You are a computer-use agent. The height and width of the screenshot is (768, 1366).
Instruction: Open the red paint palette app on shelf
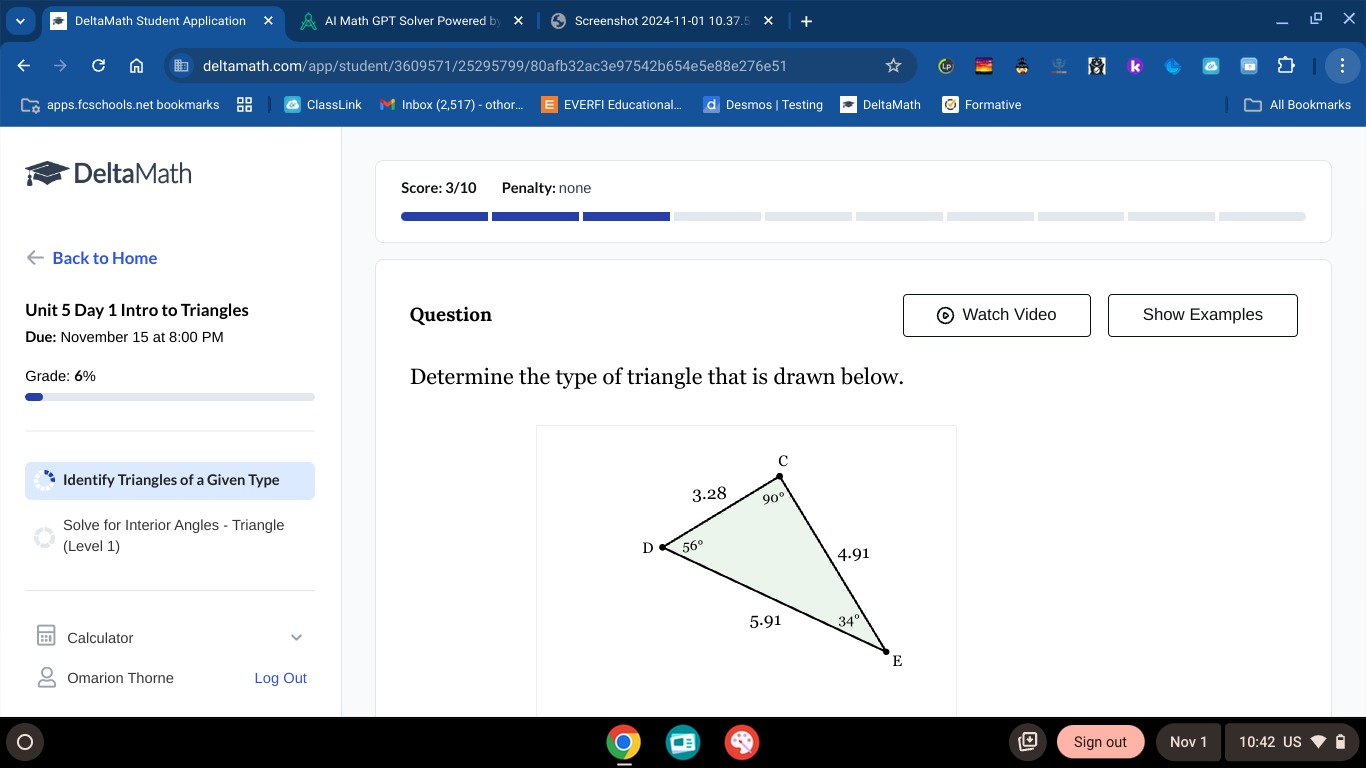(x=741, y=742)
